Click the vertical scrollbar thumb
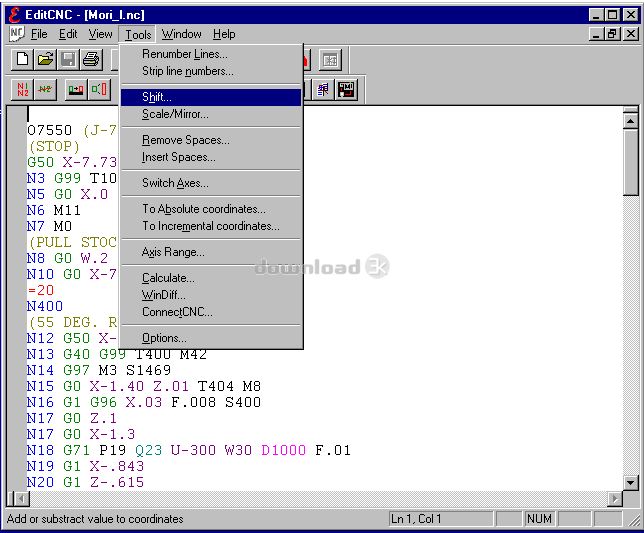This screenshot has width=644, height=533. [x=630, y=162]
